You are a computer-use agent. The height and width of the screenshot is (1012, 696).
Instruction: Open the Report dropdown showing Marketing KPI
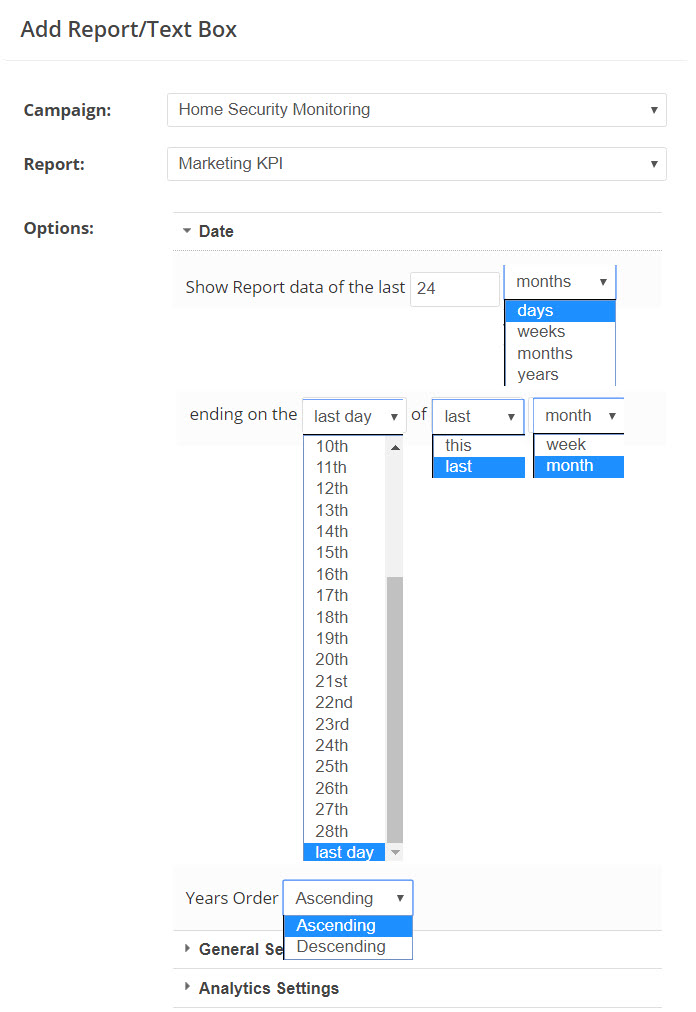coord(416,163)
